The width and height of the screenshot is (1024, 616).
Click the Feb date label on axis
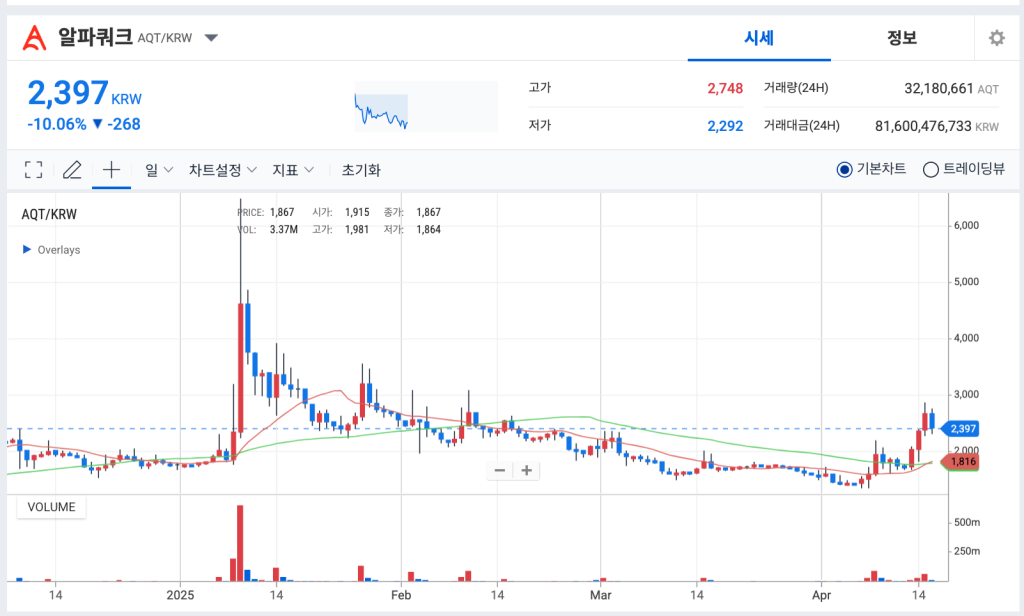point(401,595)
